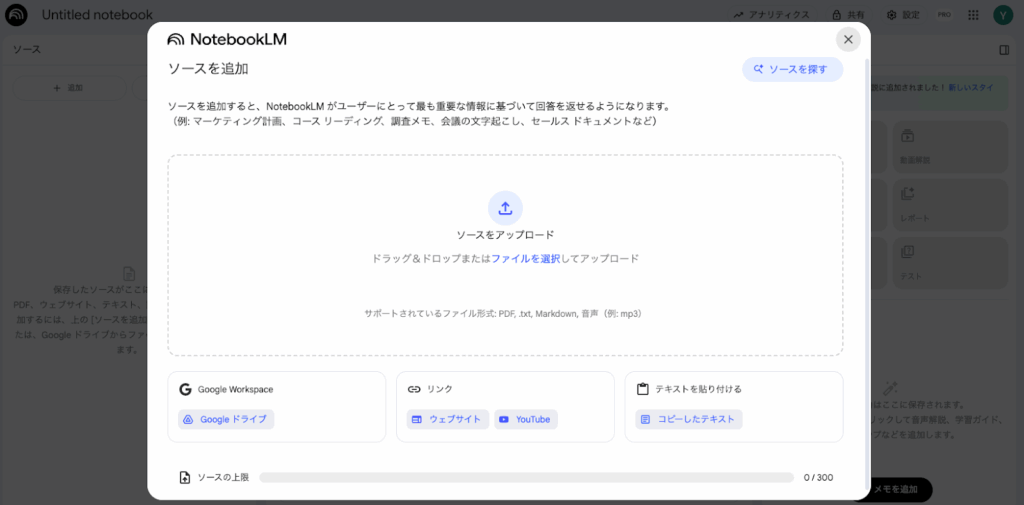Viewport: 1024px width, 505px height.
Task: Click the NotebookLM logo in dialog
Action: click(227, 39)
